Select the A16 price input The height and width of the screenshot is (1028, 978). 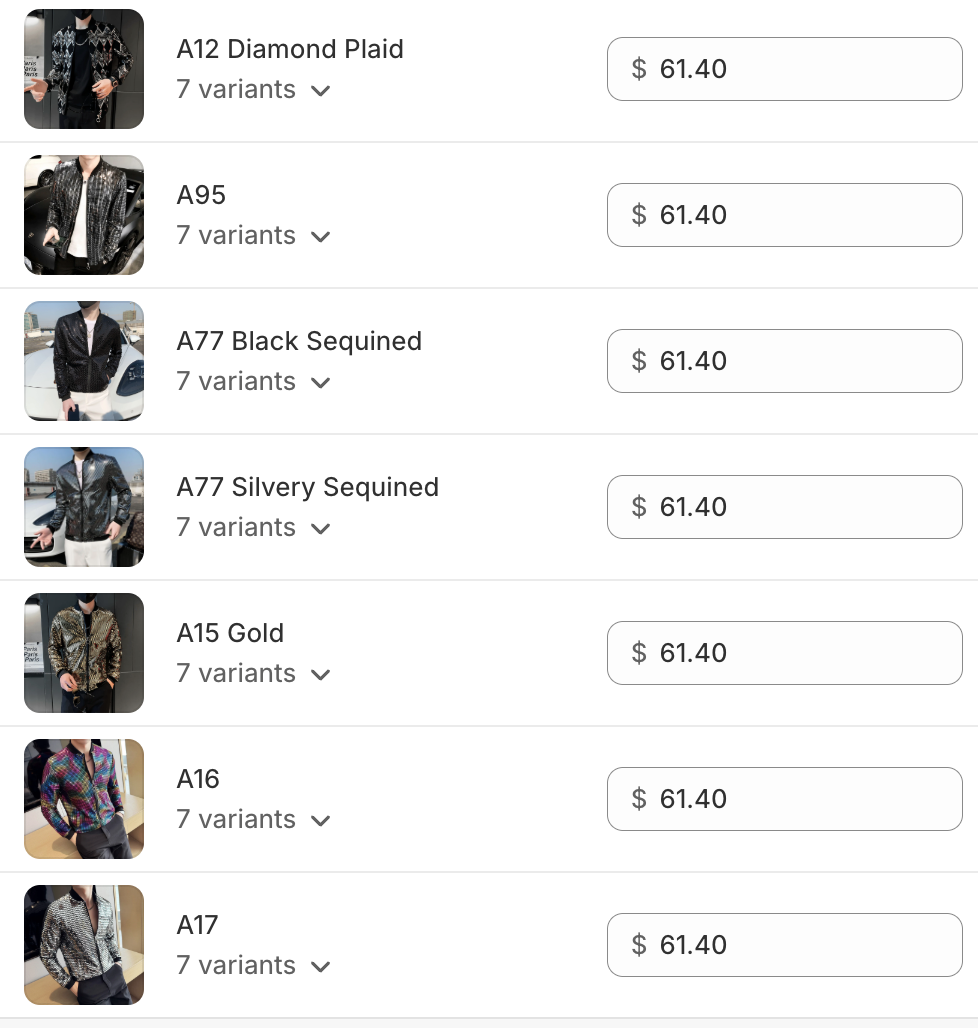tap(784, 799)
